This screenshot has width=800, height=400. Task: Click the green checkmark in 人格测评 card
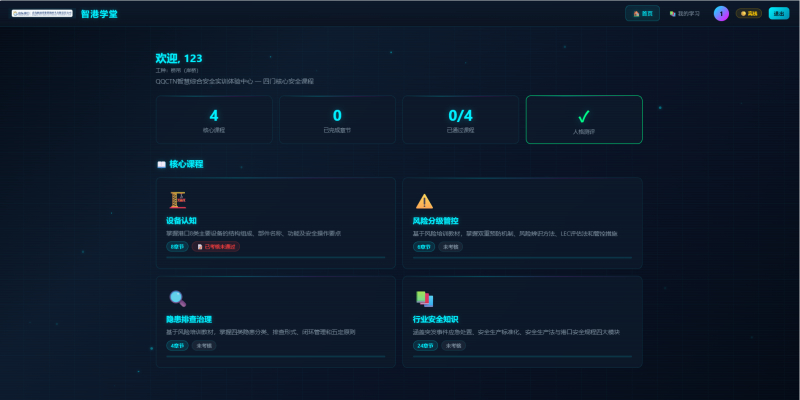584,117
